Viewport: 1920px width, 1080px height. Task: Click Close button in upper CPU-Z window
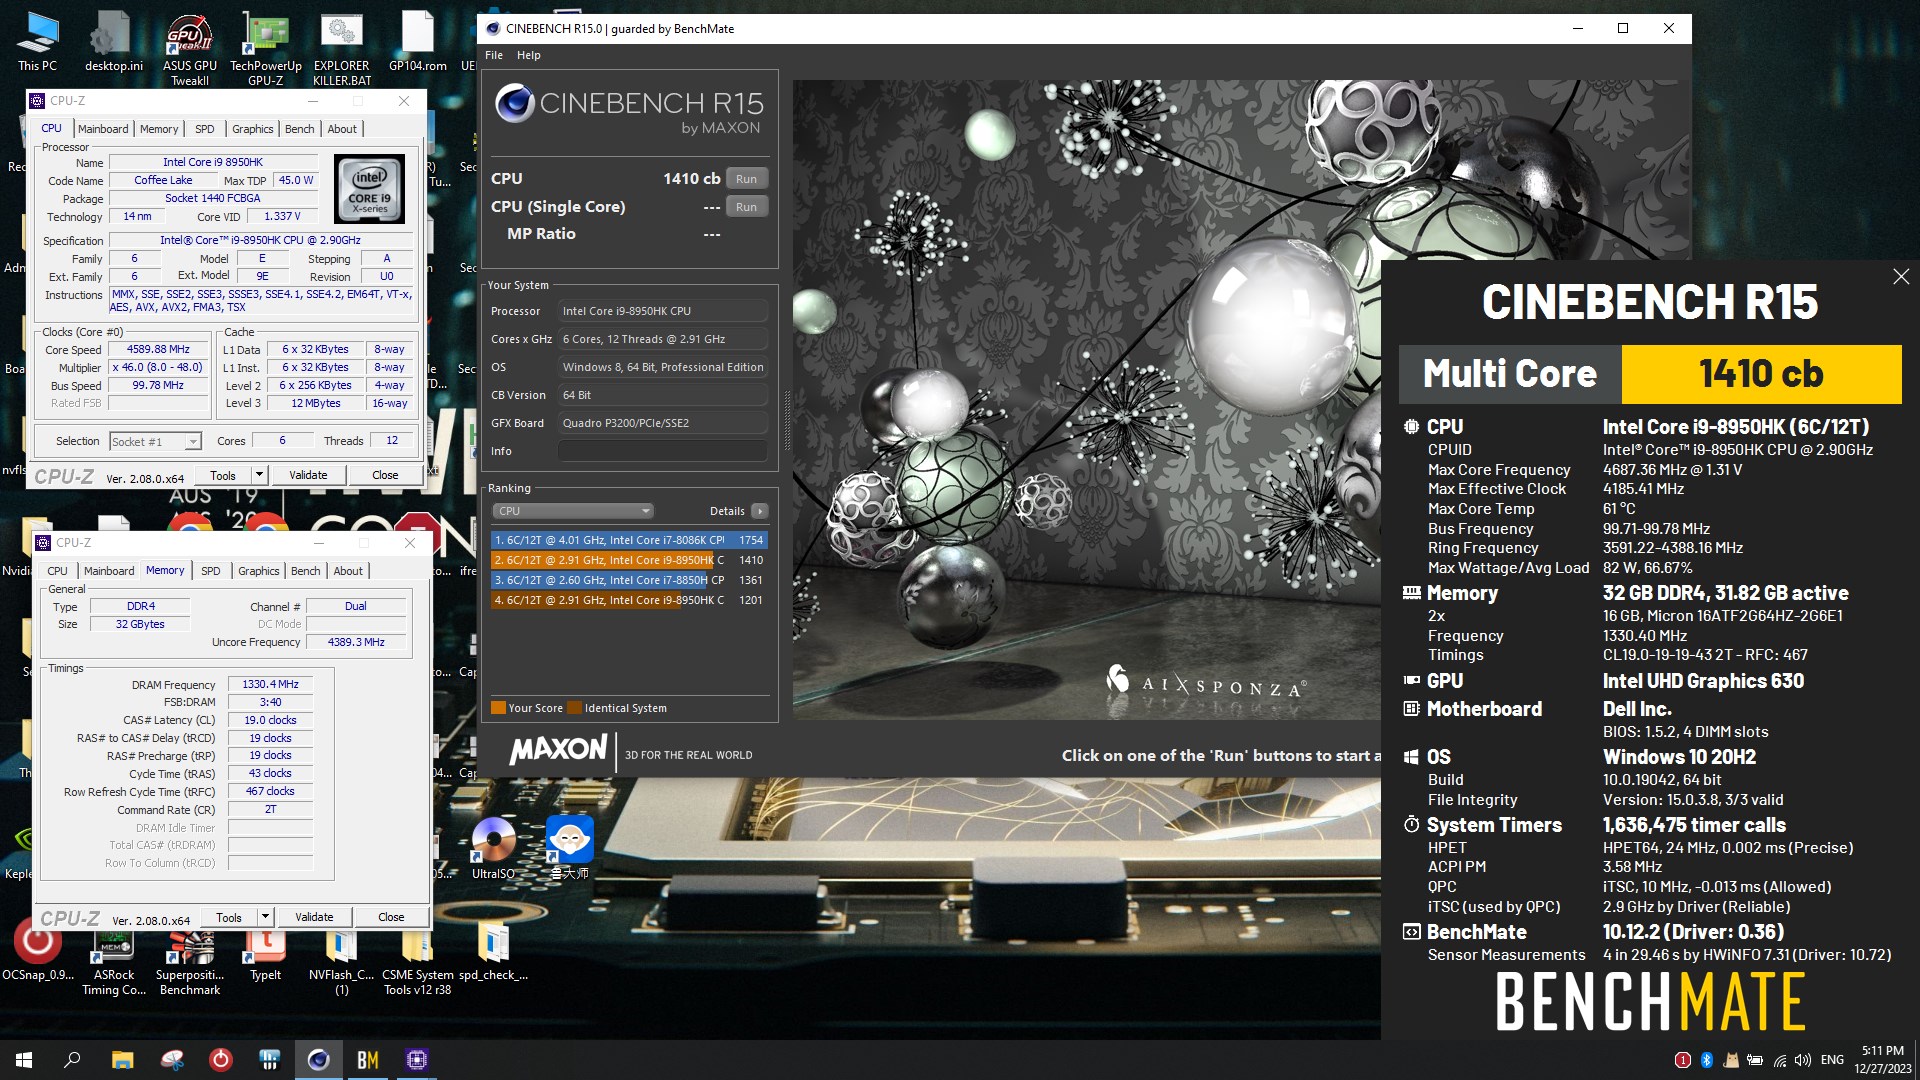tap(385, 475)
